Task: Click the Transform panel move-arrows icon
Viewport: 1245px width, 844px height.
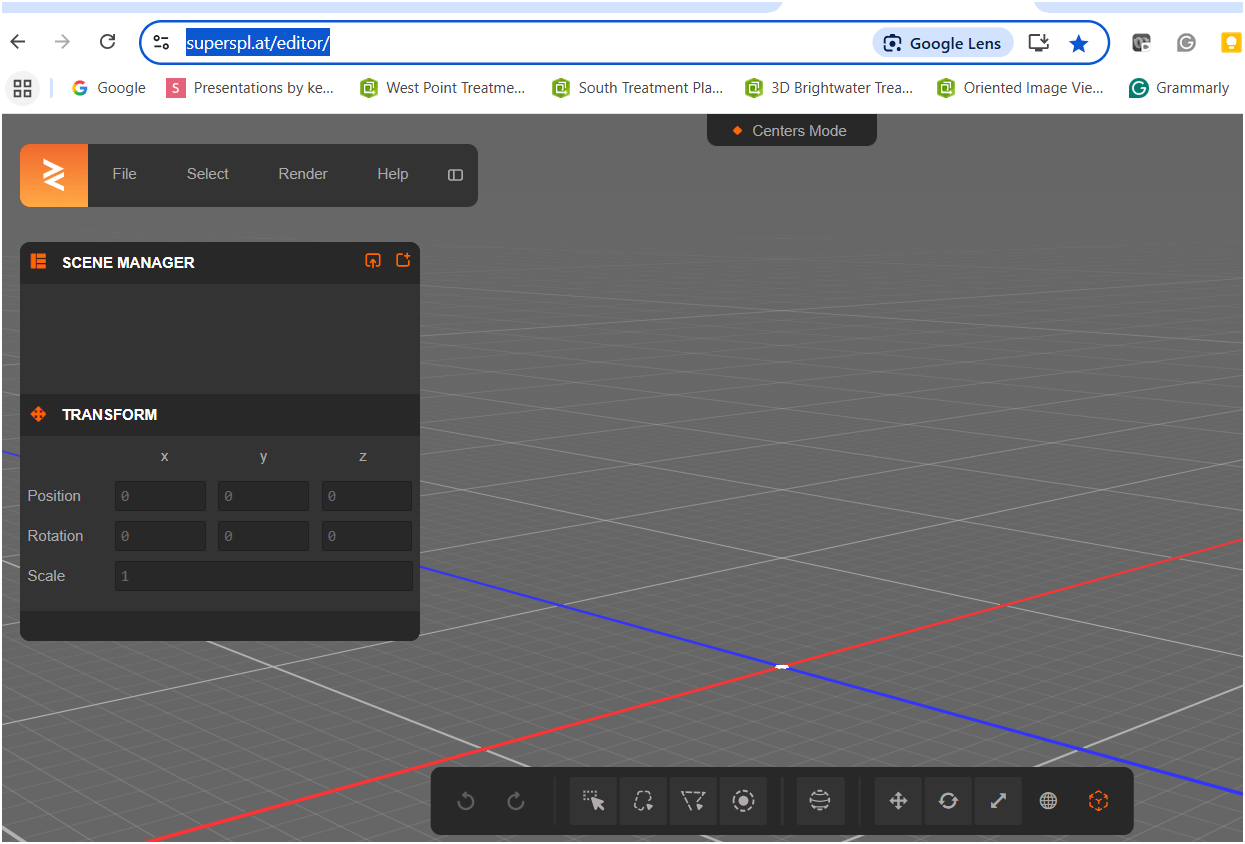Action: (x=39, y=414)
